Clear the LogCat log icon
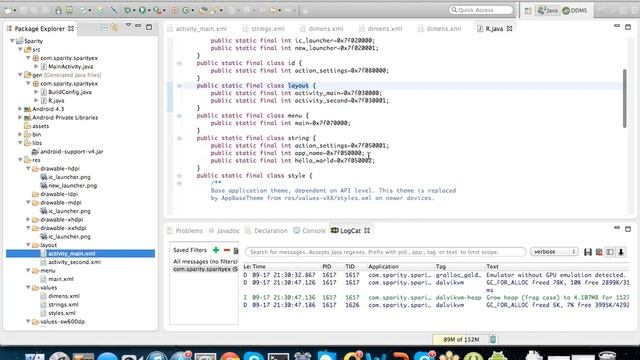This screenshot has width=640, height=360. coord(599,252)
